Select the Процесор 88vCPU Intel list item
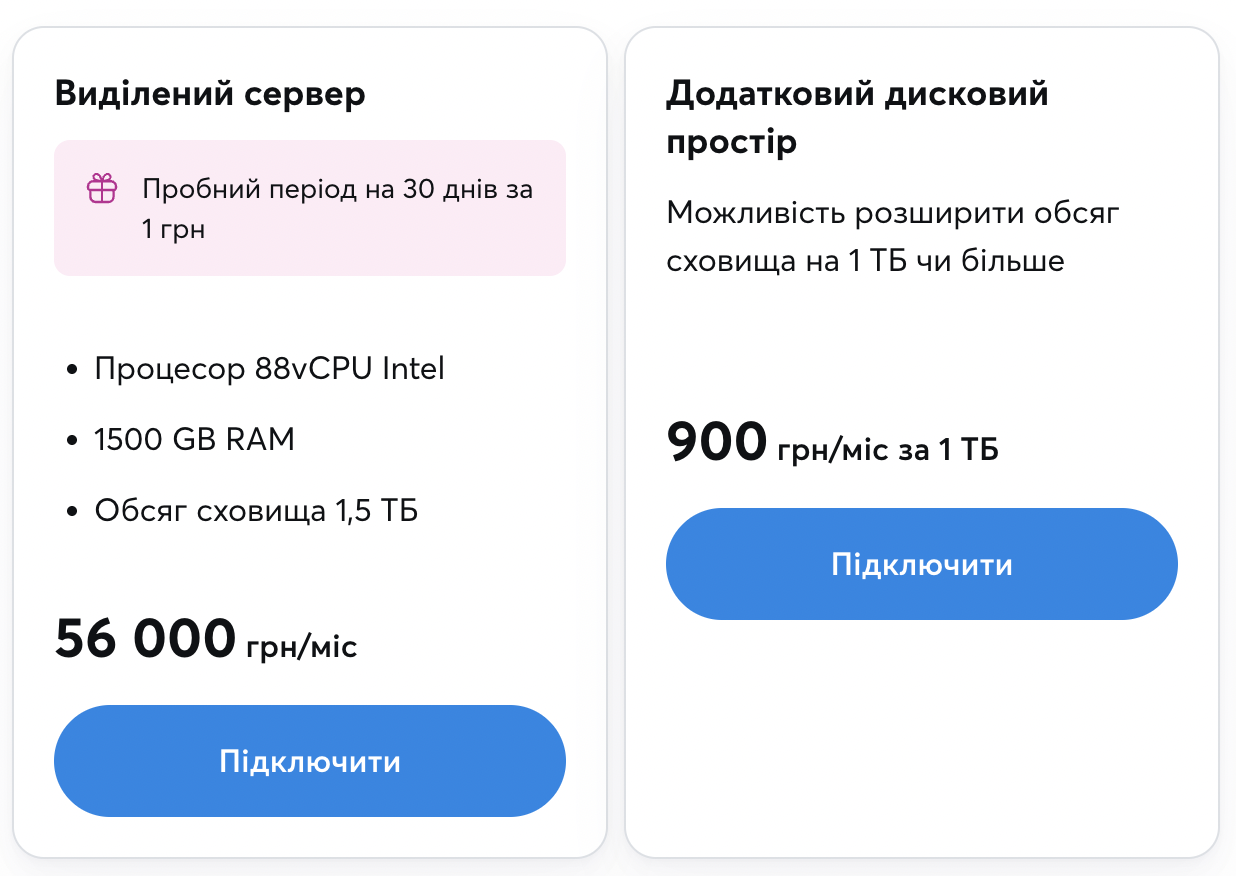Image resolution: width=1236 pixels, height=876 pixels. pos(269,369)
